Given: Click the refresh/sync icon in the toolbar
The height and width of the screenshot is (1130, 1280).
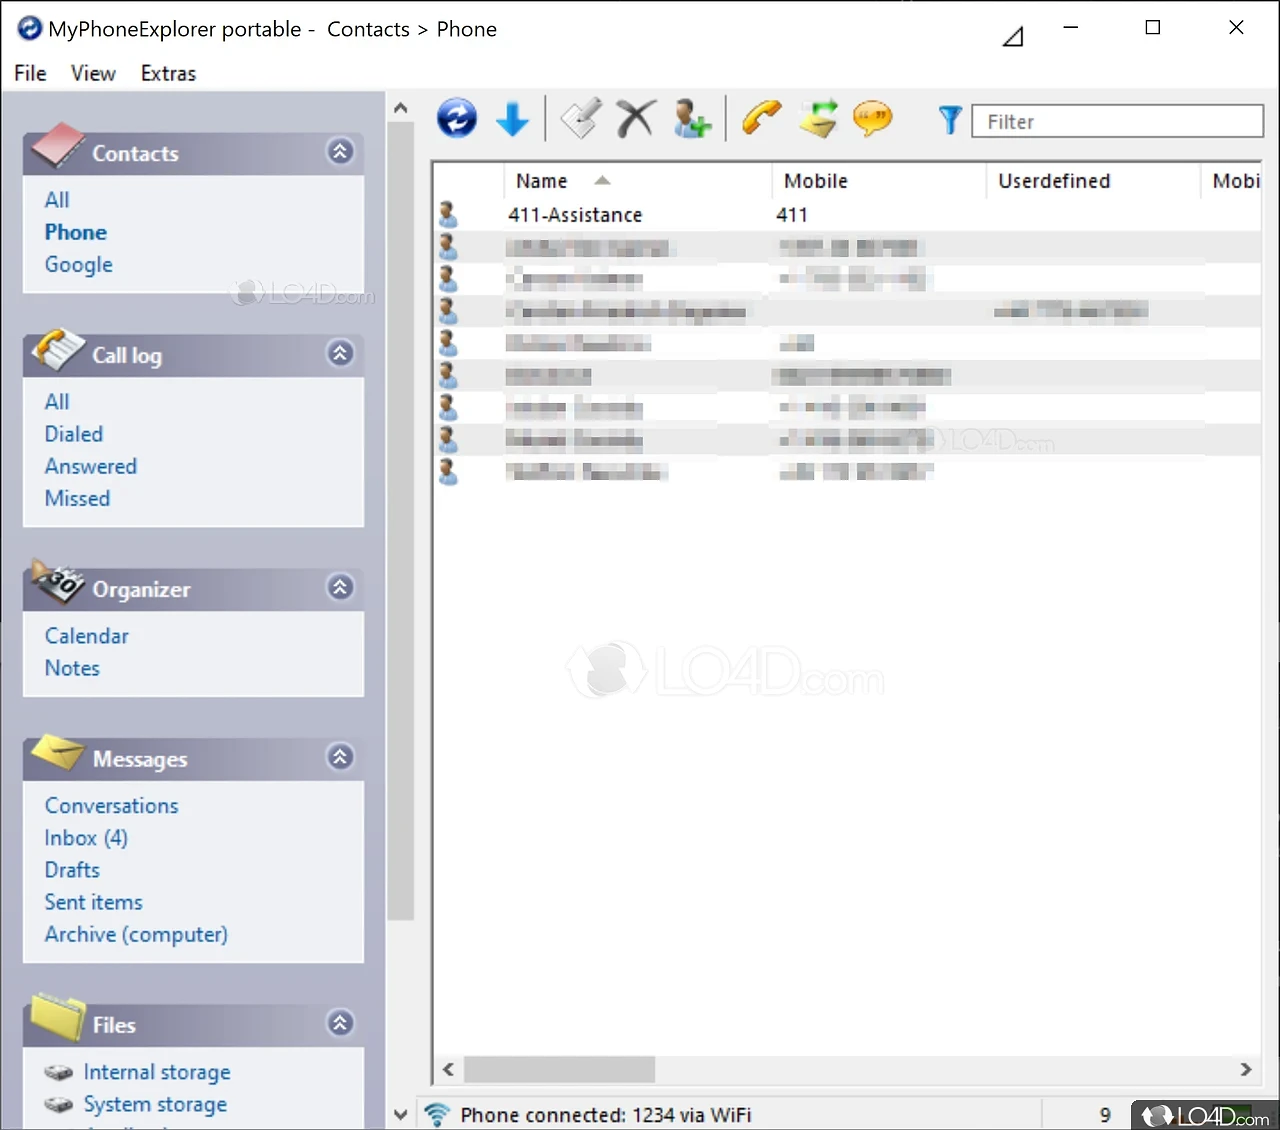Looking at the screenshot, I should pyautogui.click(x=457, y=118).
